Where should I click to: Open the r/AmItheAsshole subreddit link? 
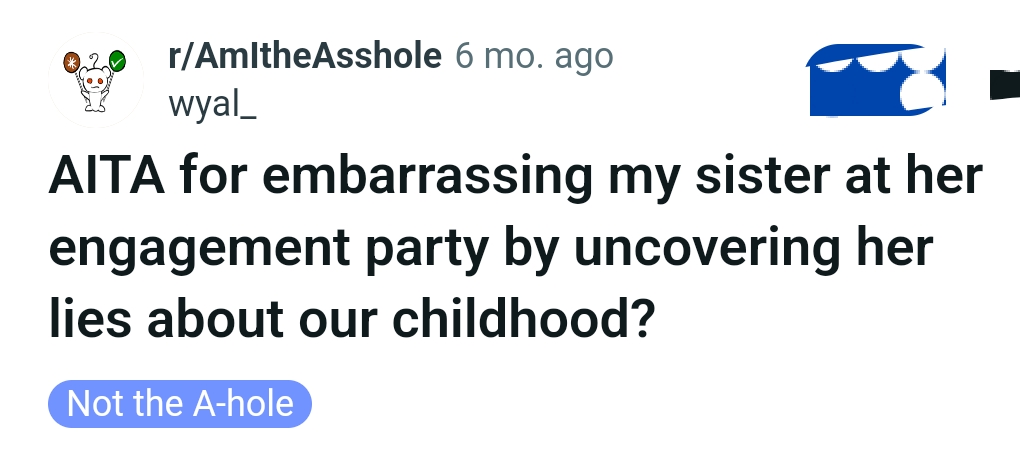(304, 56)
